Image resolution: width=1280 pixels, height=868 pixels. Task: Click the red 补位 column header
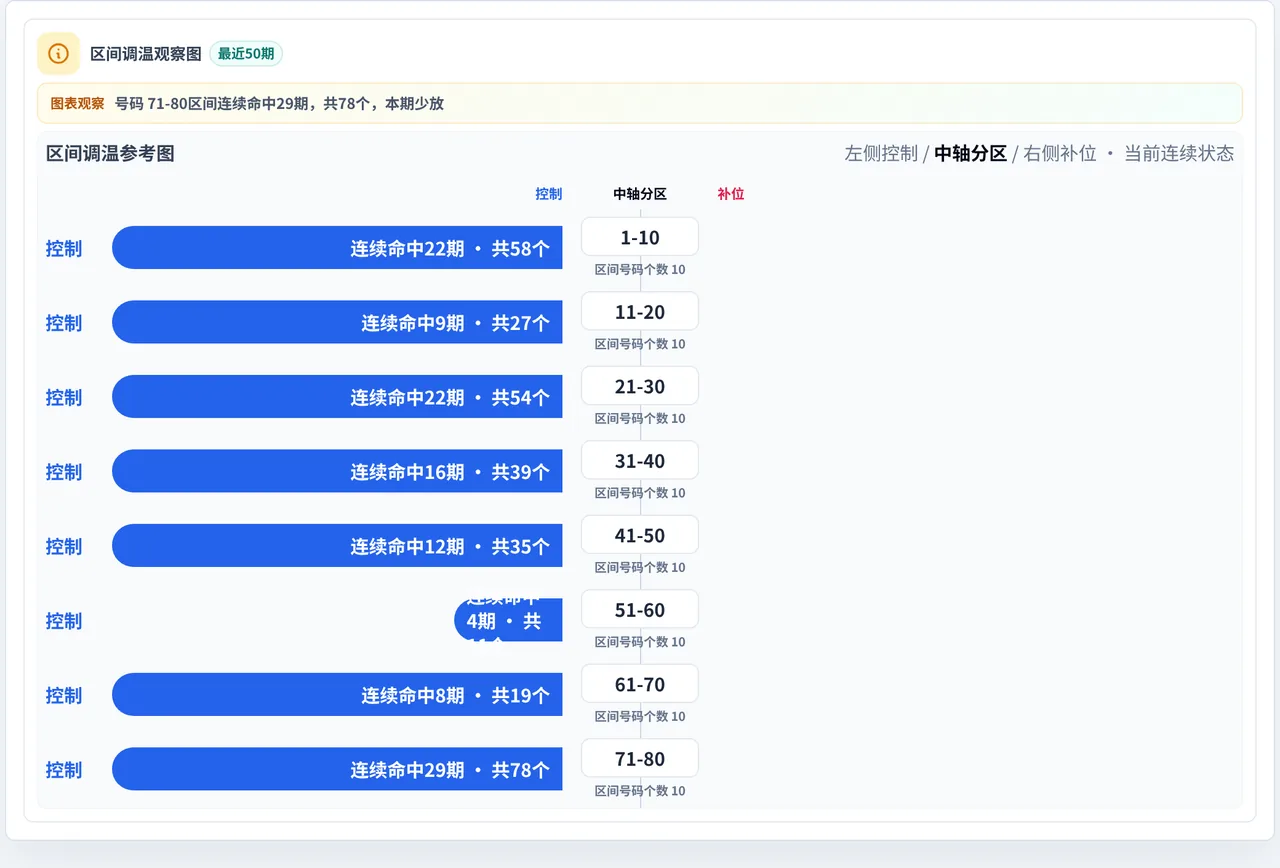coord(731,194)
